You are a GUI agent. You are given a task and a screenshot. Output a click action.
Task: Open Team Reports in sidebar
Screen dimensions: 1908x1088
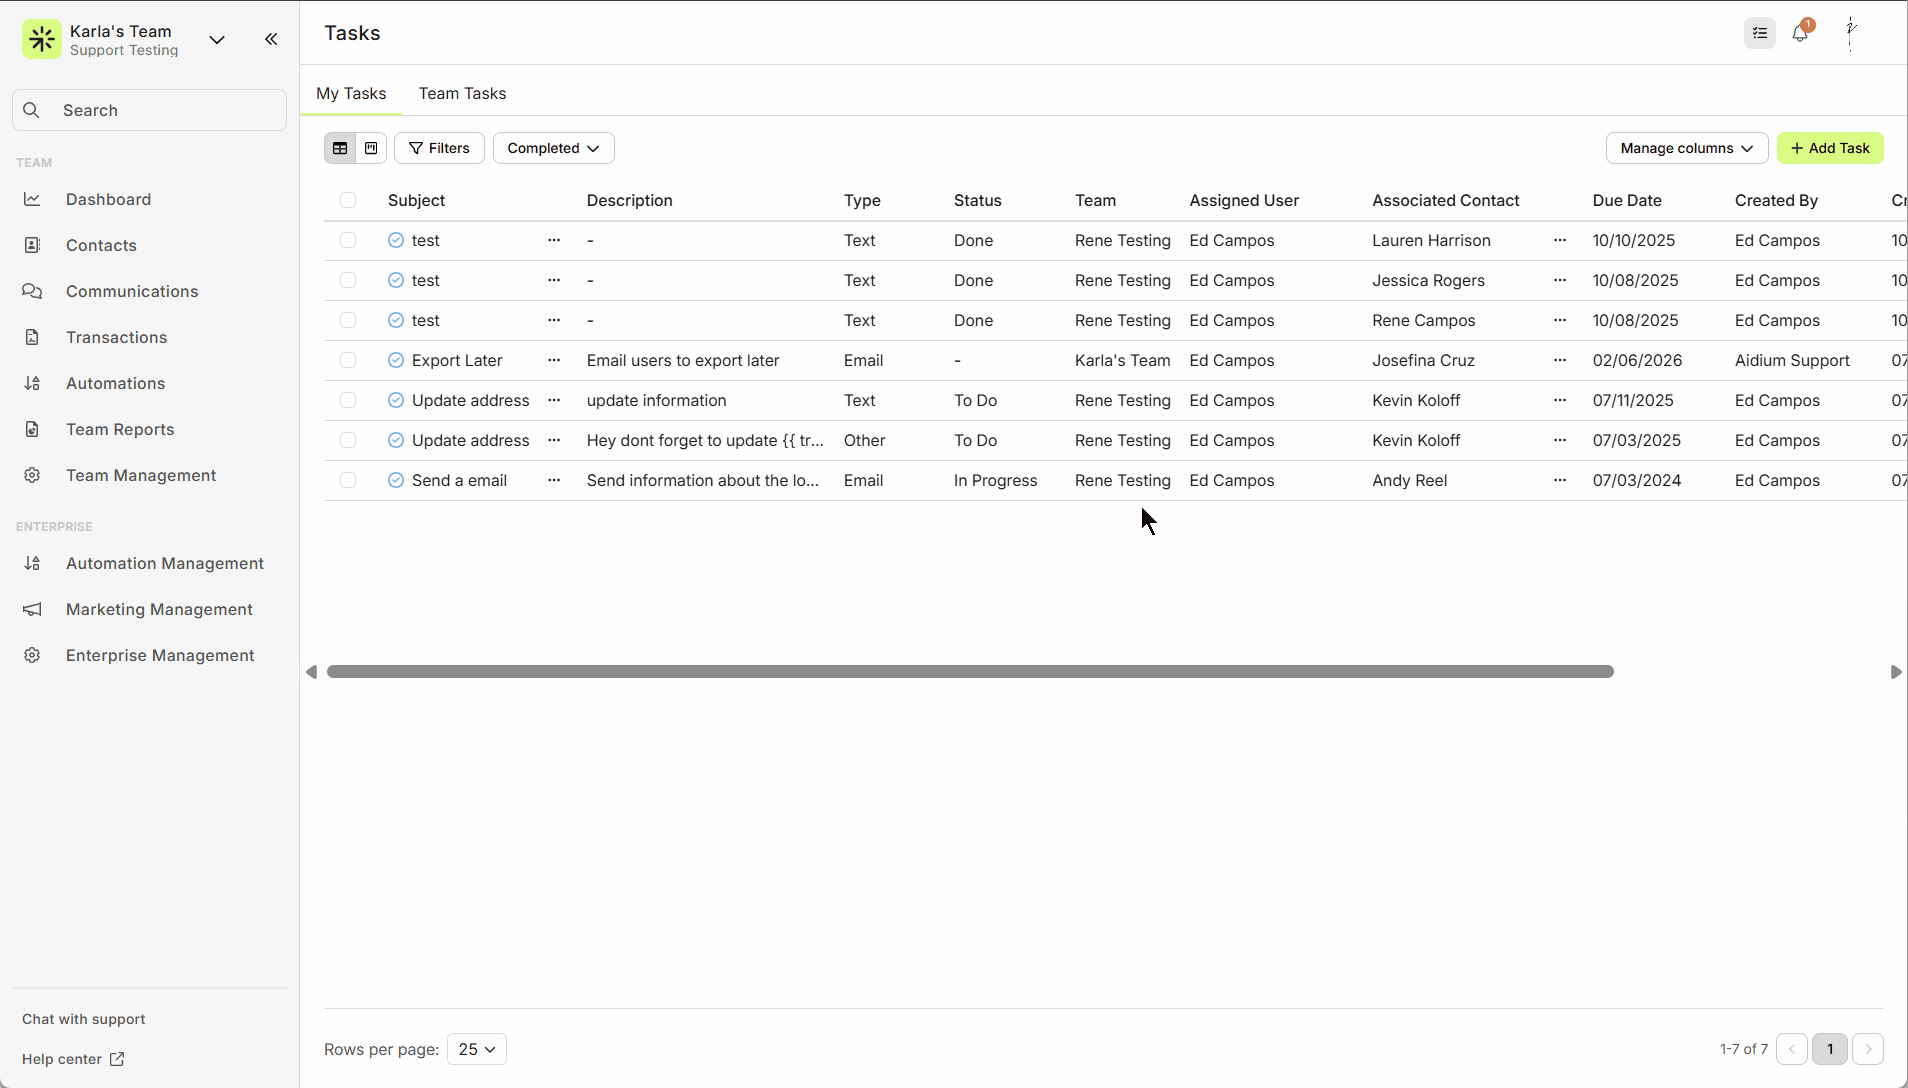(120, 429)
